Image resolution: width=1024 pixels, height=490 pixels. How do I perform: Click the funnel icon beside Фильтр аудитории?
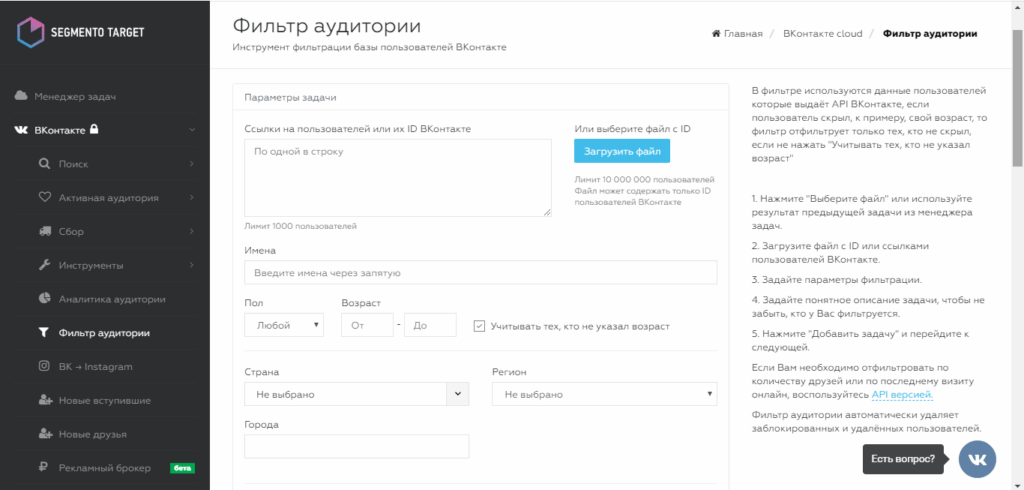(x=44, y=333)
